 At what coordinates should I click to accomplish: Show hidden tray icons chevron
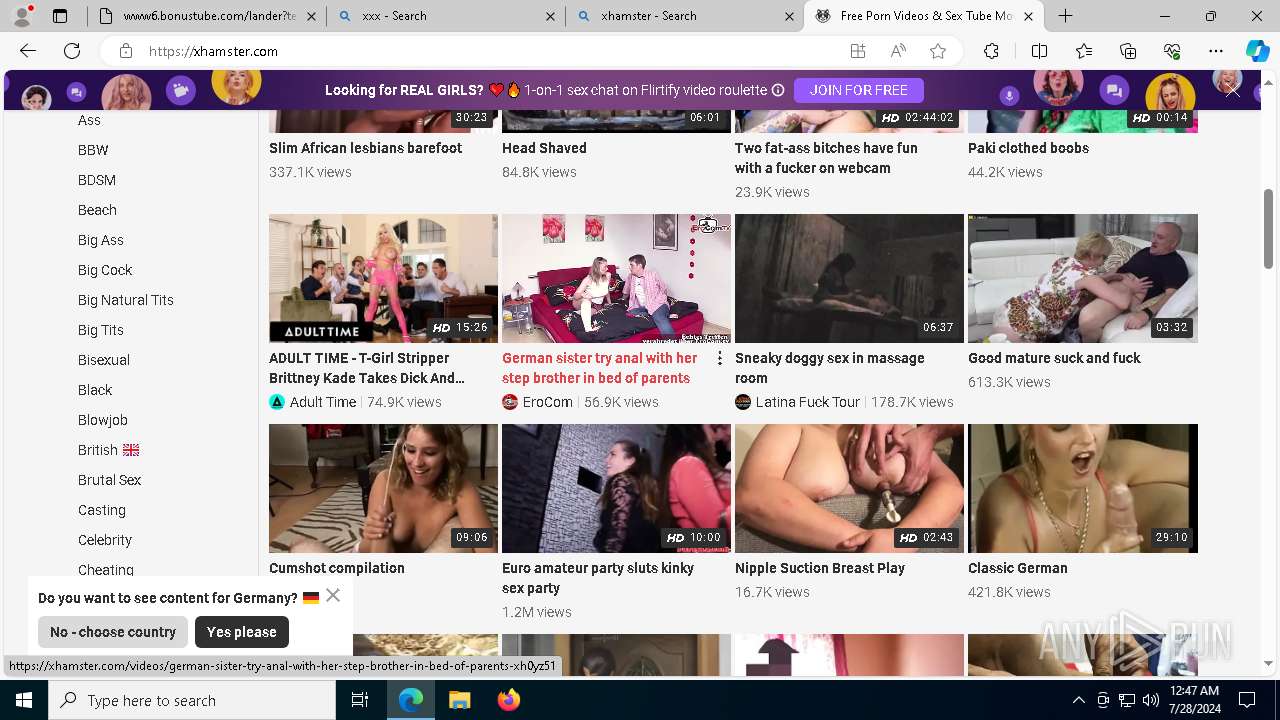click(x=1078, y=700)
